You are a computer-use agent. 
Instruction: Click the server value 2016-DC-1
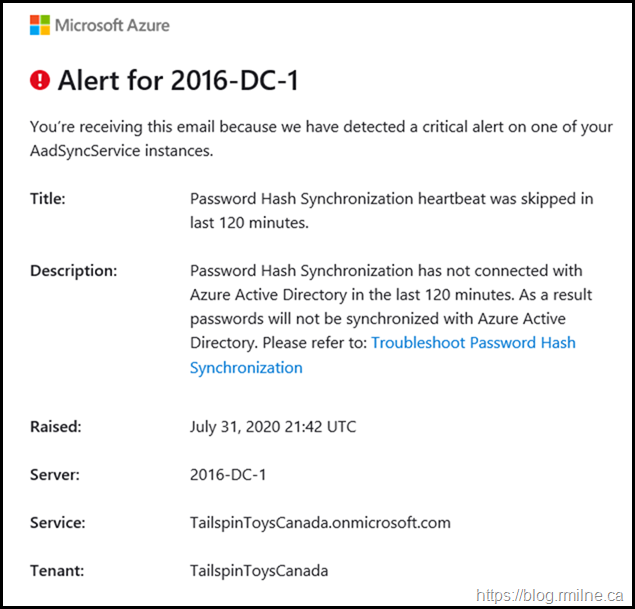tap(228, 475)
